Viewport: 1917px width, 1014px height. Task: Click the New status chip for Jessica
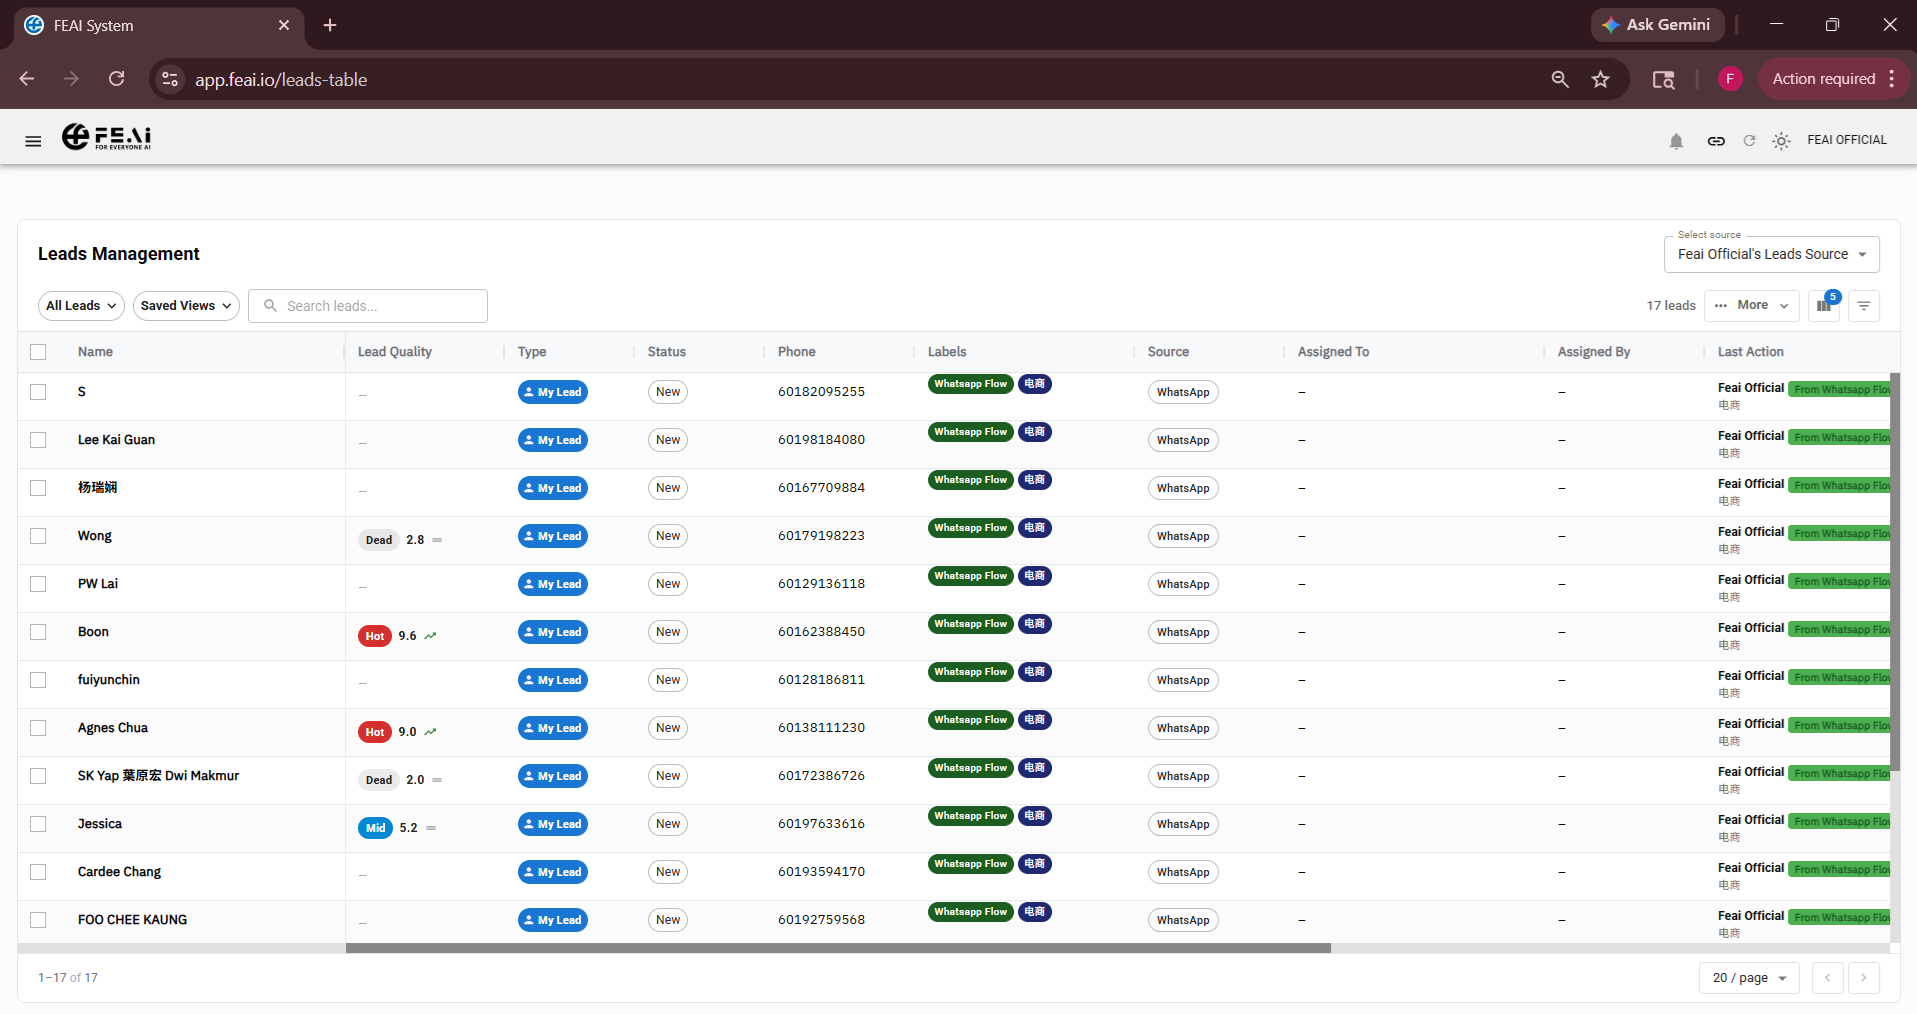pyautogui.click(x=668, y=824)
